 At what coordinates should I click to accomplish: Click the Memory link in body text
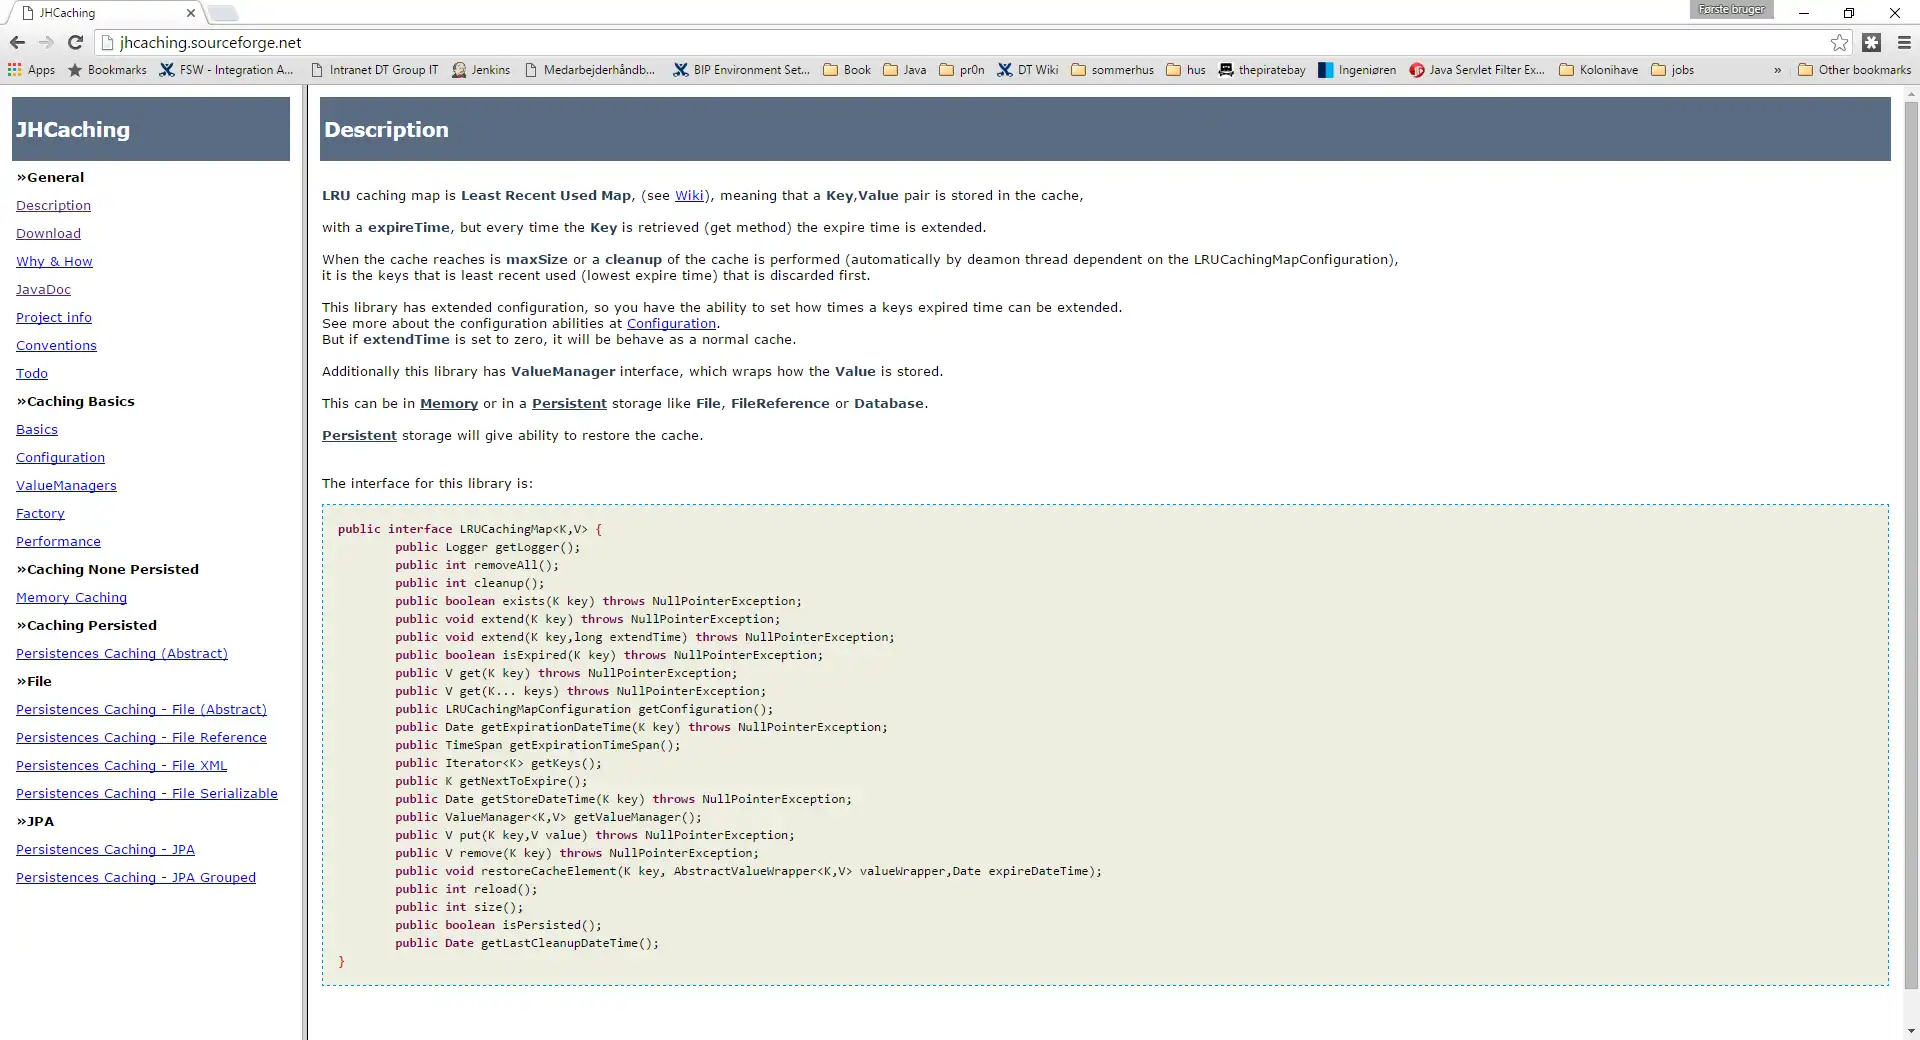(449, 403)
